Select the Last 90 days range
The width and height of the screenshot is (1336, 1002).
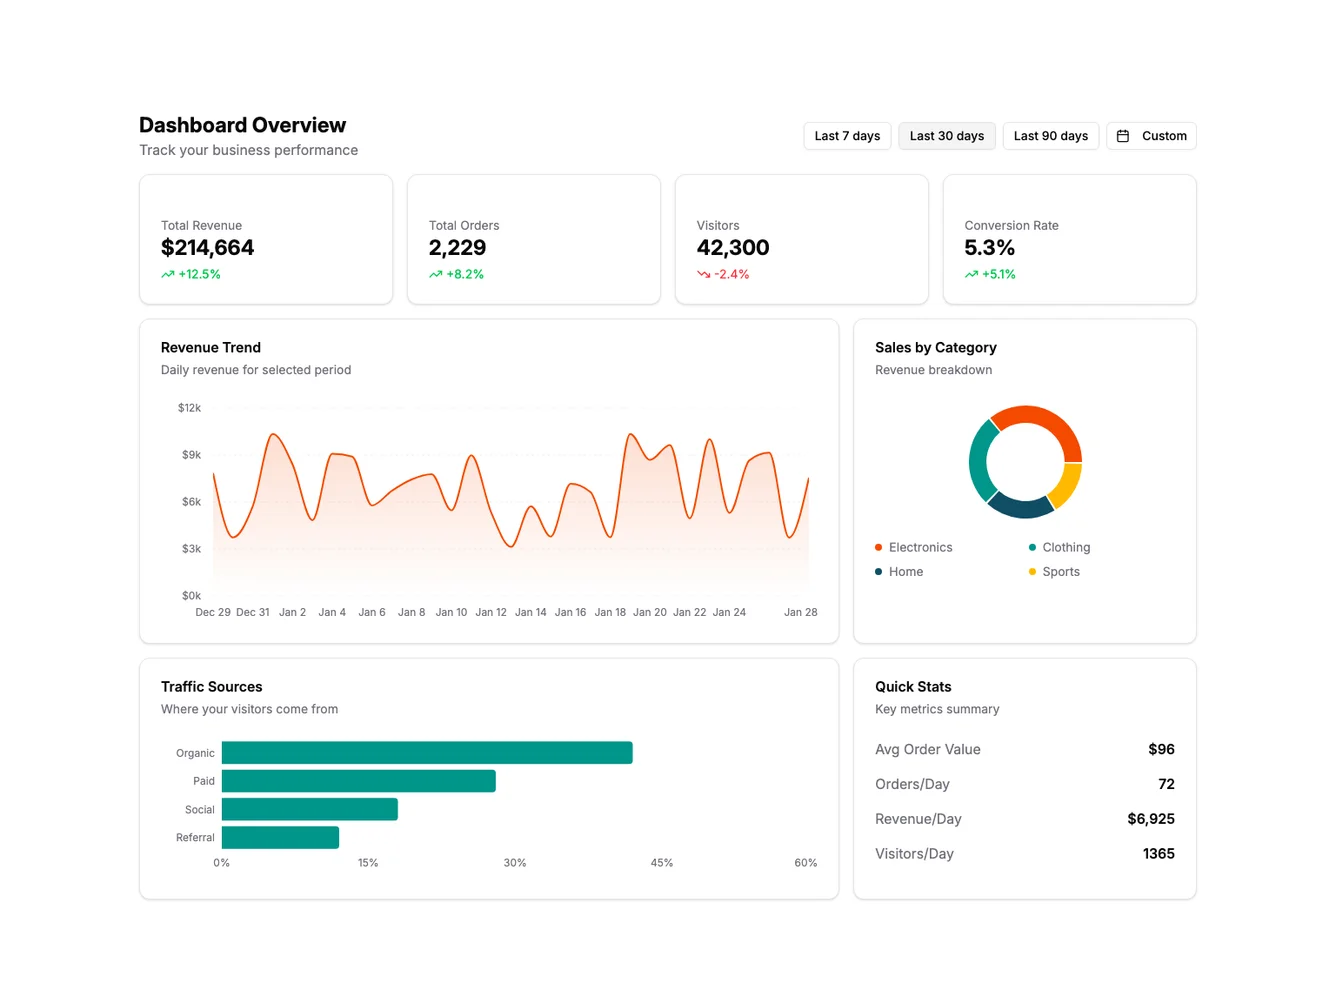(x=1050, y=135)
